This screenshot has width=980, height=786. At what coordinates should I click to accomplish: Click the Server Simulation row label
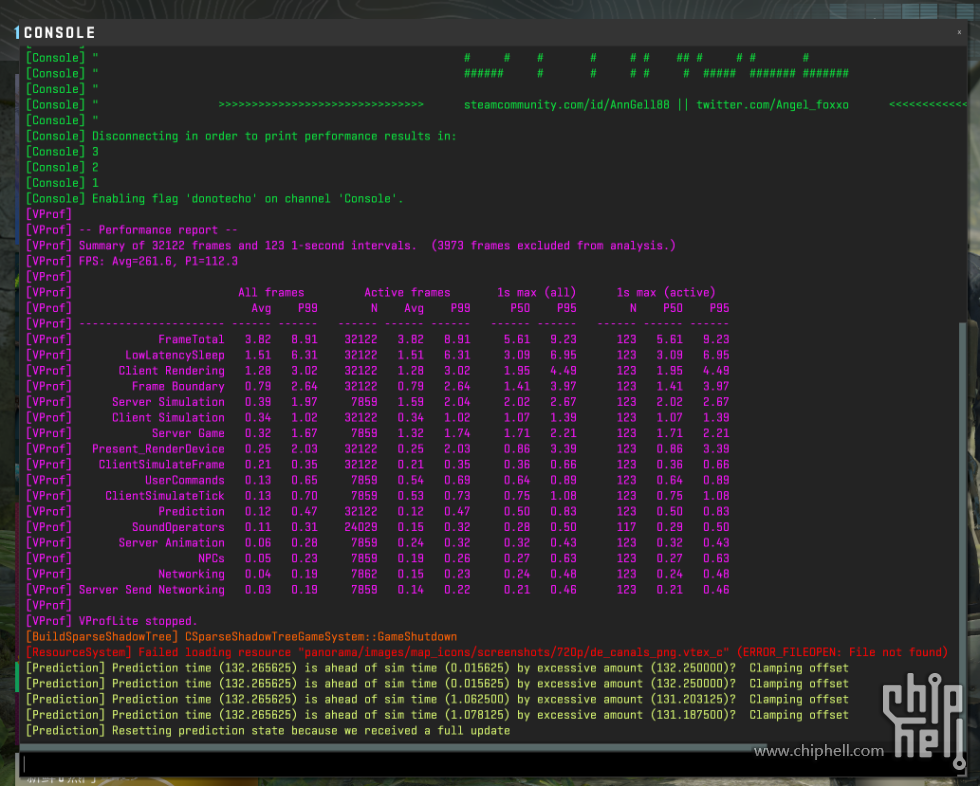pos(168,402)
